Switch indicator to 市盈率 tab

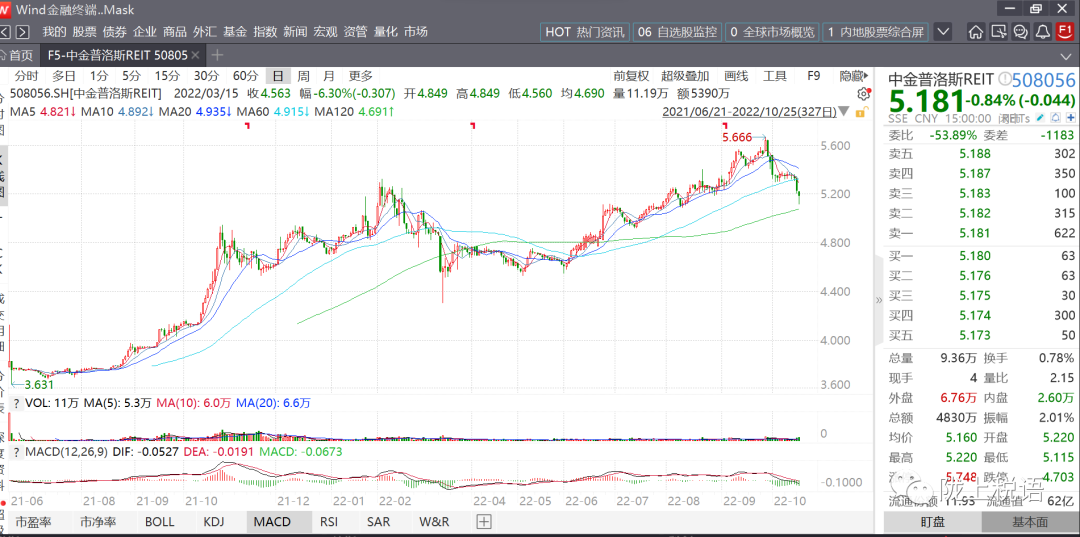(33, 522)
